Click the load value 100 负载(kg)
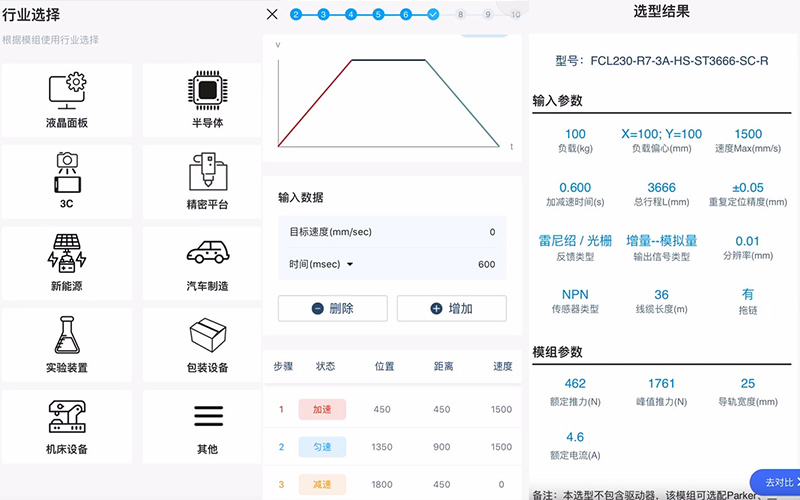 [575, 134]
